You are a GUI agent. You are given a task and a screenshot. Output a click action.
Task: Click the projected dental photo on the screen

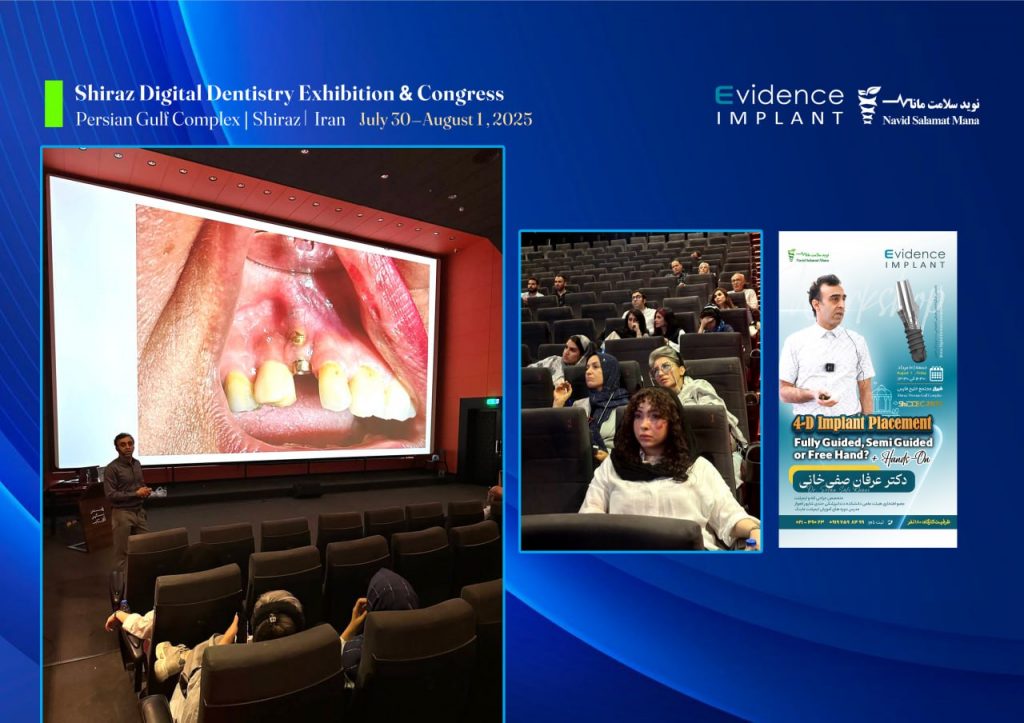coord(285,331)
